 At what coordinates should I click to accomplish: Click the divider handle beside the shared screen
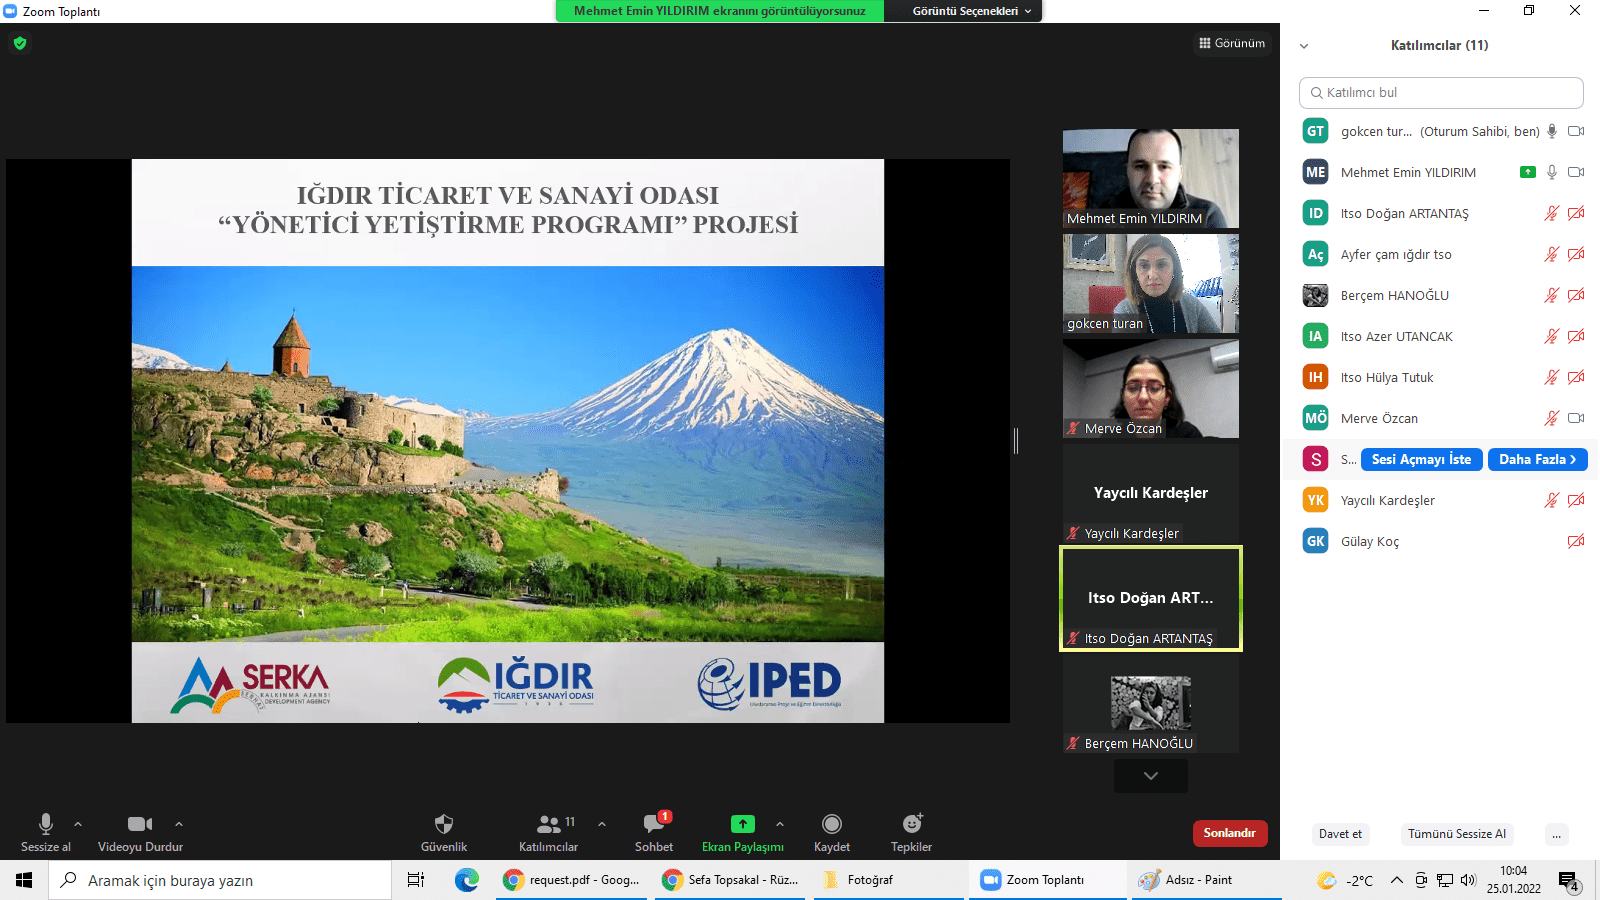1016,441
